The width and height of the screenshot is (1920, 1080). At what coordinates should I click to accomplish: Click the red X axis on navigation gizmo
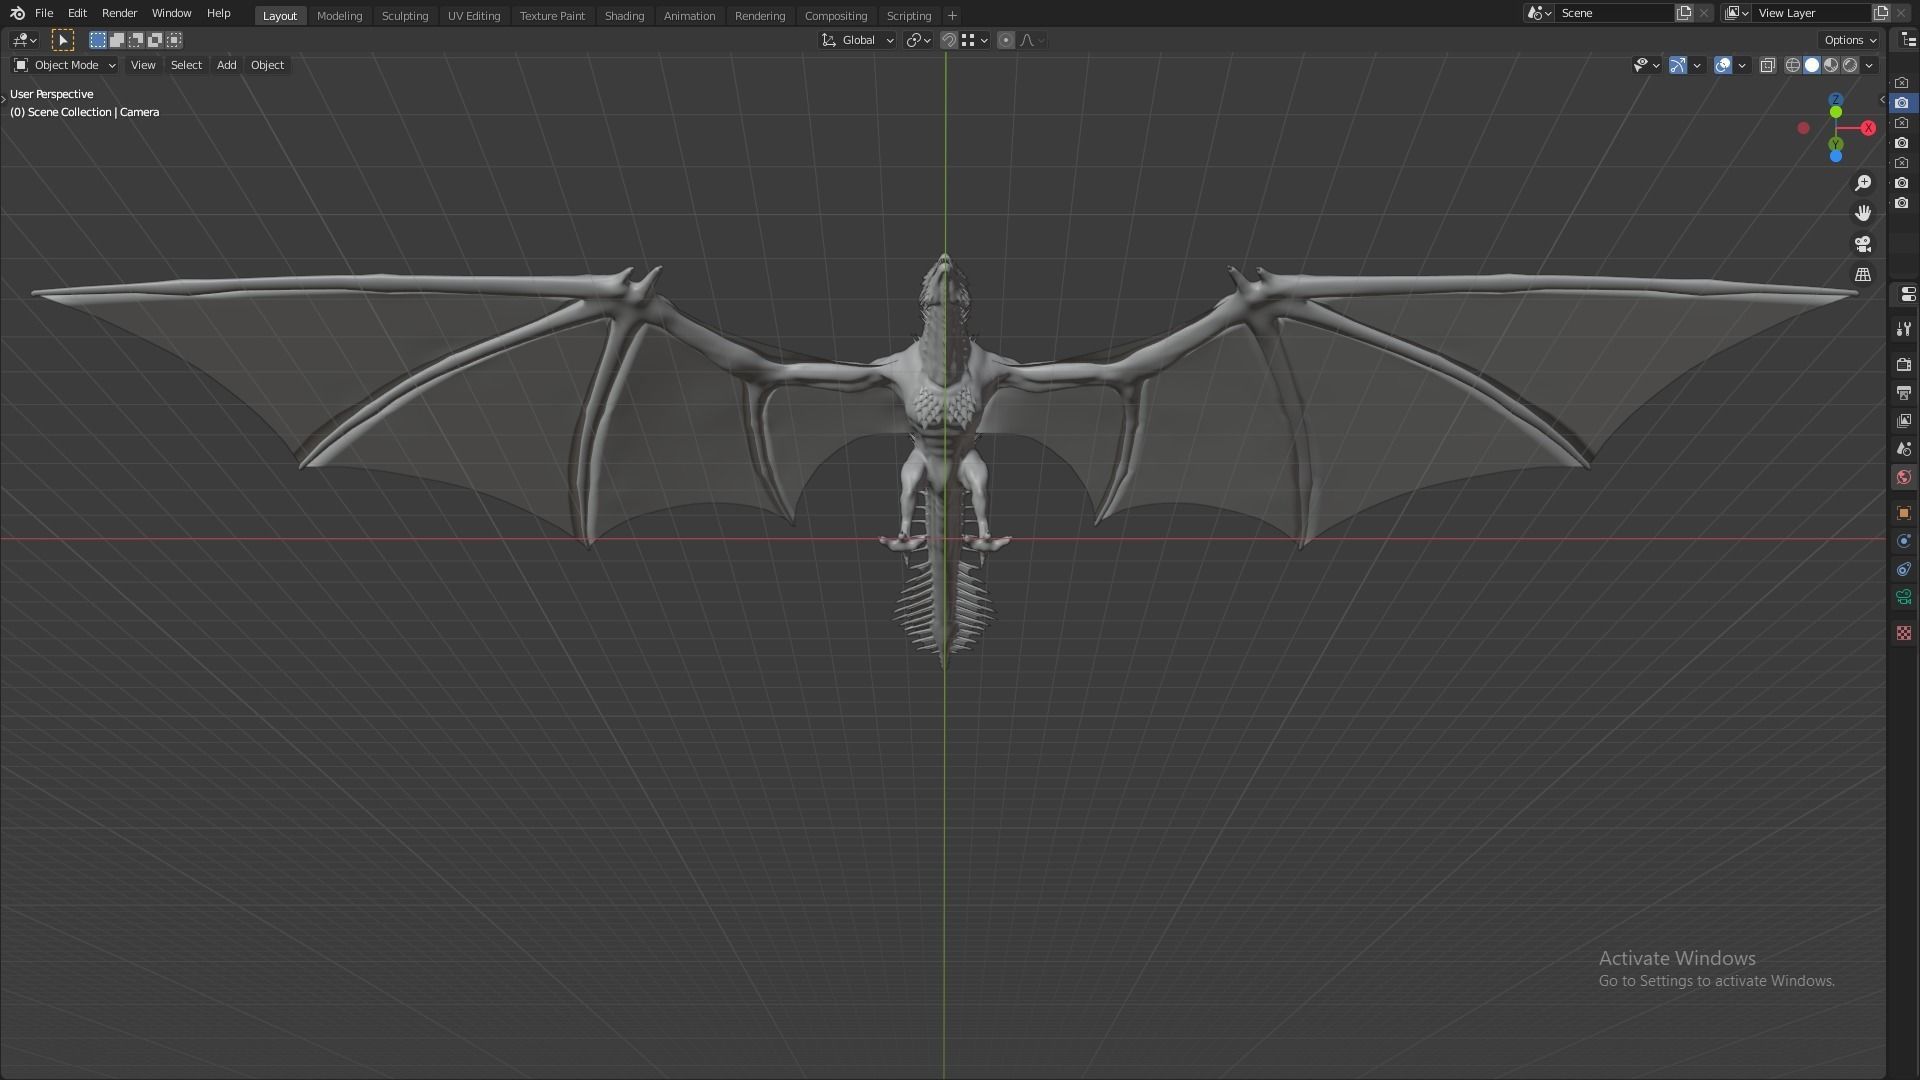click(1868, 128)
